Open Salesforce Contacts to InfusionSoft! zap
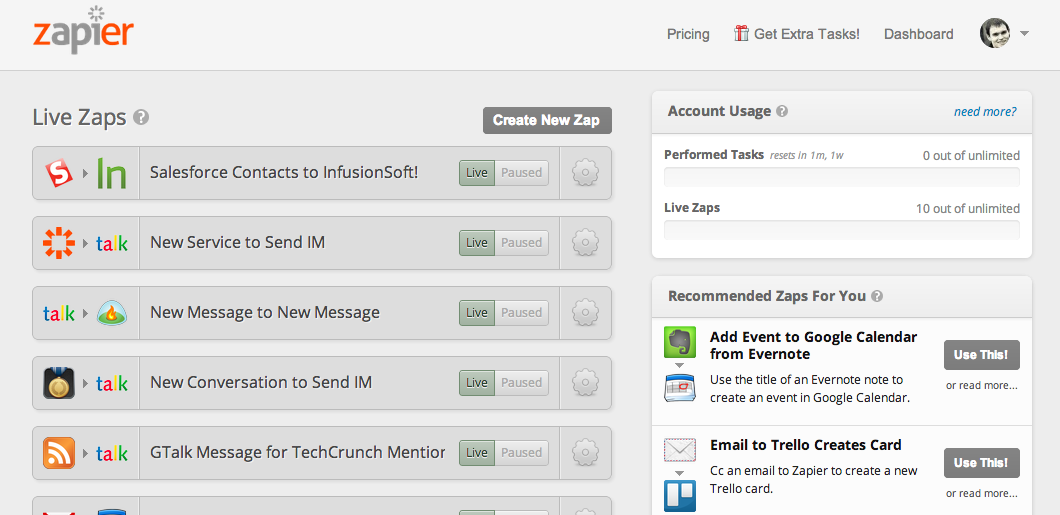The width and height of the screenshot is (1060, 515). 284,172
